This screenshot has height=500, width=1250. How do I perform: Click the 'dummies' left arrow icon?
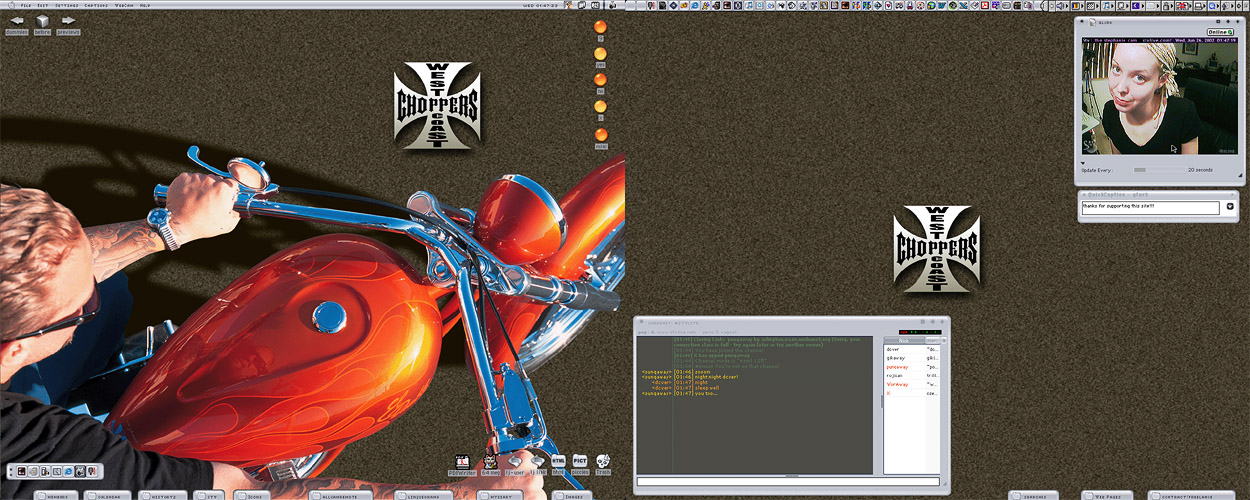(17, 22)
